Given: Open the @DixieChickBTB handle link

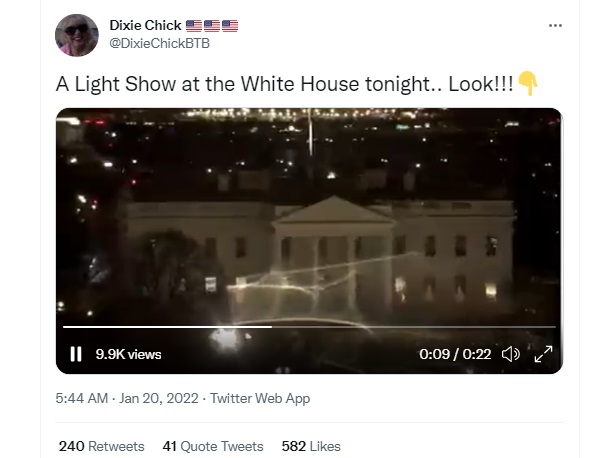Looking at the screenshot, I should click(x=159, y=43).
